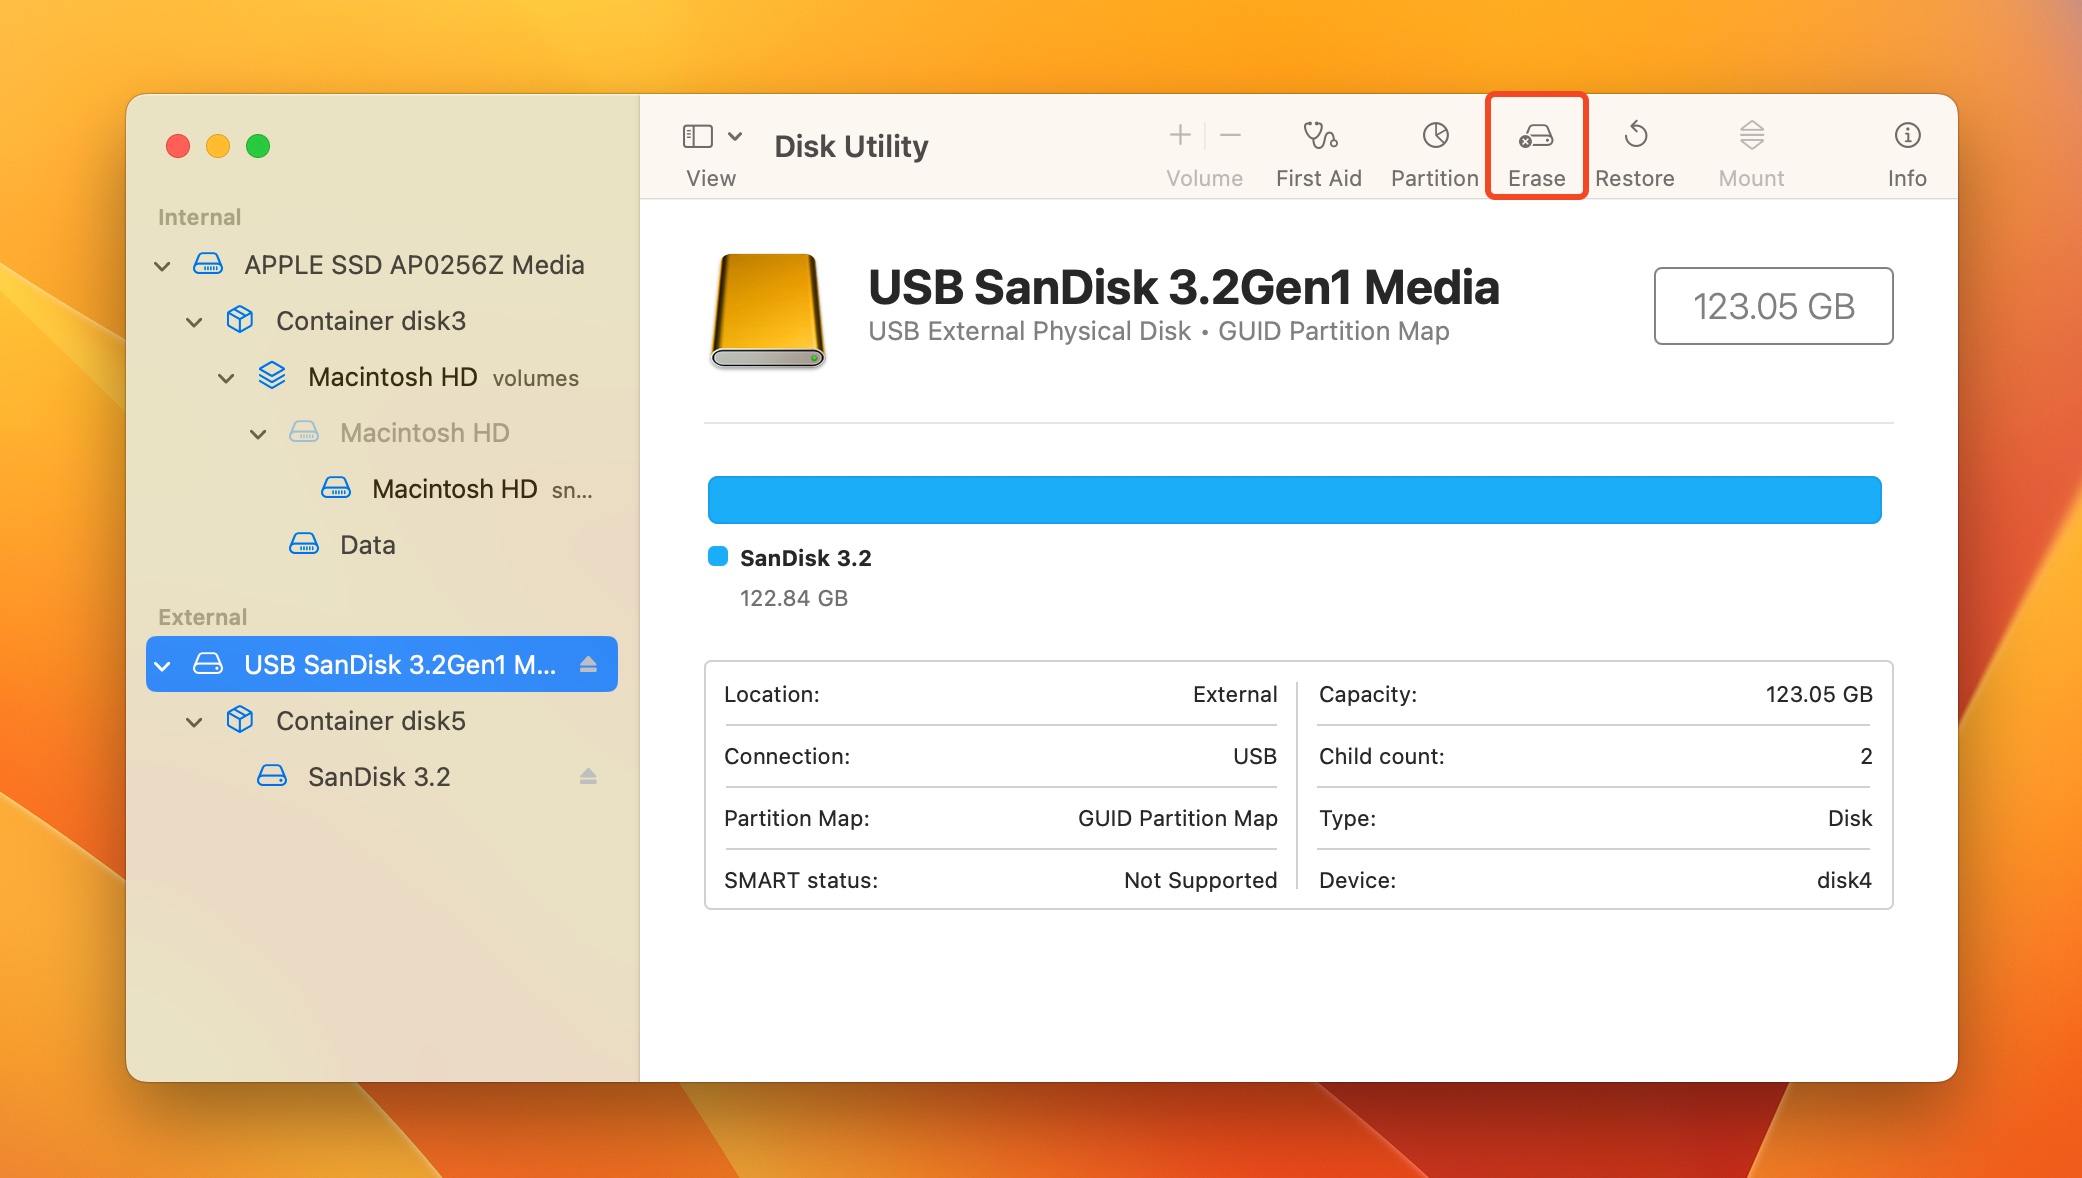Click the blue SanDisk 3.2 legend swatch
The width and height of the screenshot is (2082, 1178).
pos(718,556)
